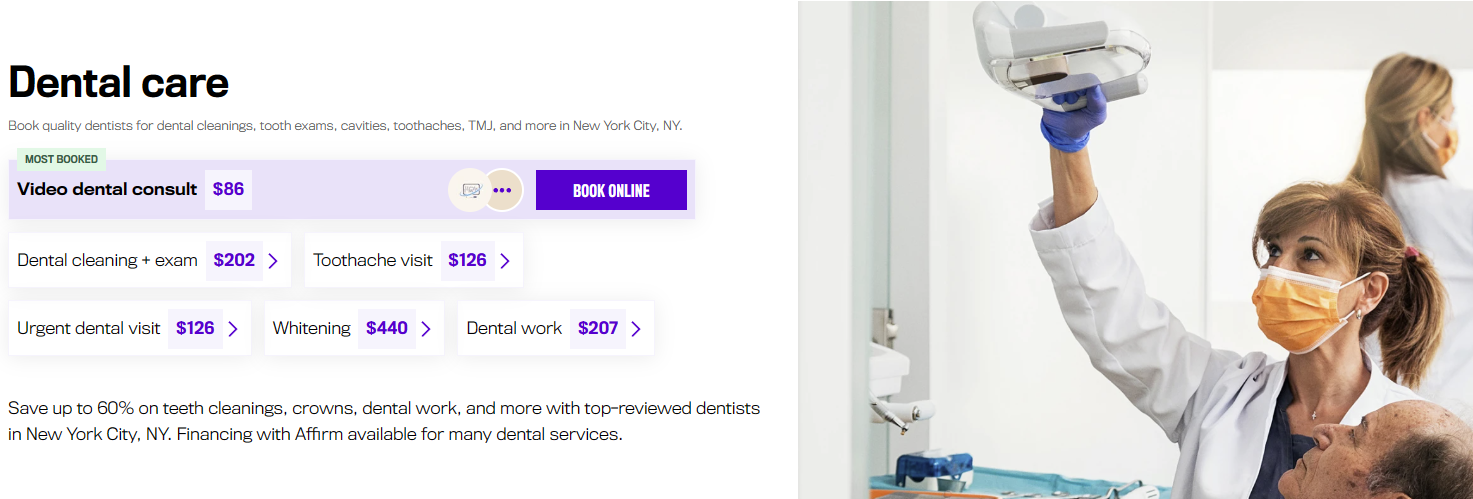The height and width of the screenshot is (499, 1473).
Task: Expand the Dental cleaning + exam arrow
Action: coord(273,261)
